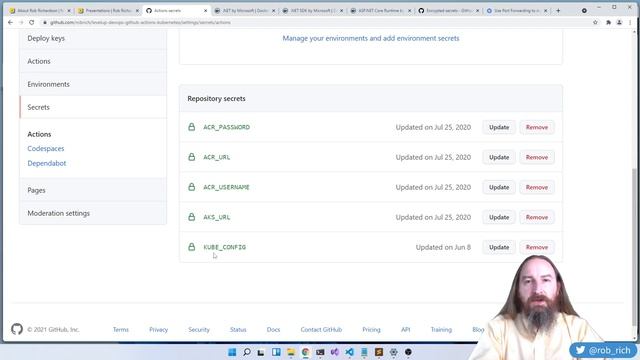Open the footer Privacy link
Viewport: 640px width, 360px height.
tap(158, 329)
